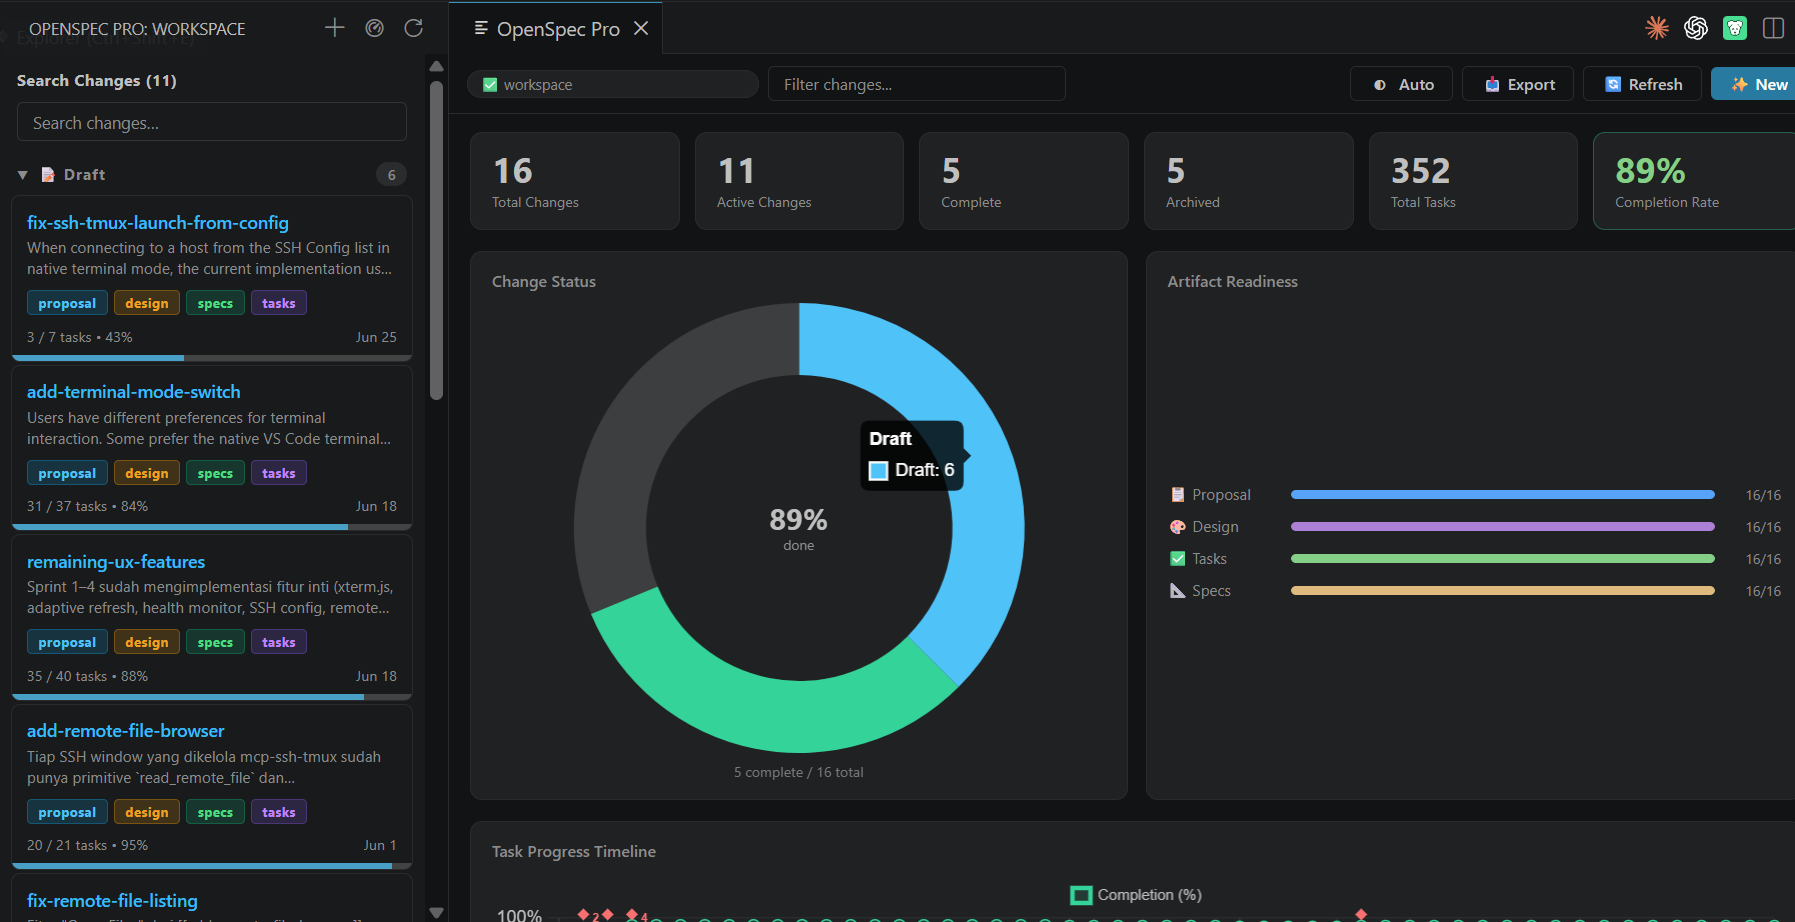Collapse the Draft group triangle
This screenshot has width=1795, height=922.
click(x=22, y=175)
